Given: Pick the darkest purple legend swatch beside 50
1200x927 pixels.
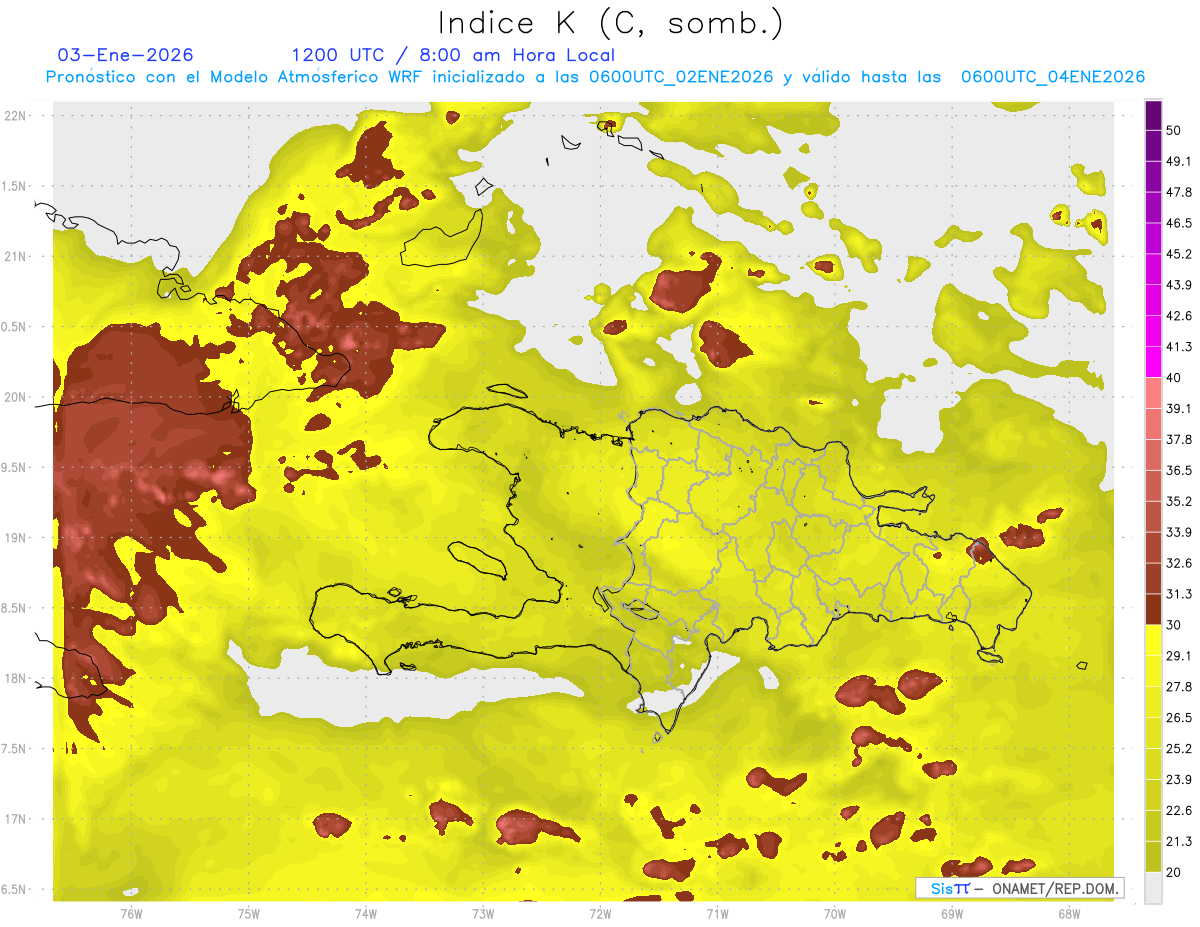Looking at the screenshot, I should (x=1153, y=116).
